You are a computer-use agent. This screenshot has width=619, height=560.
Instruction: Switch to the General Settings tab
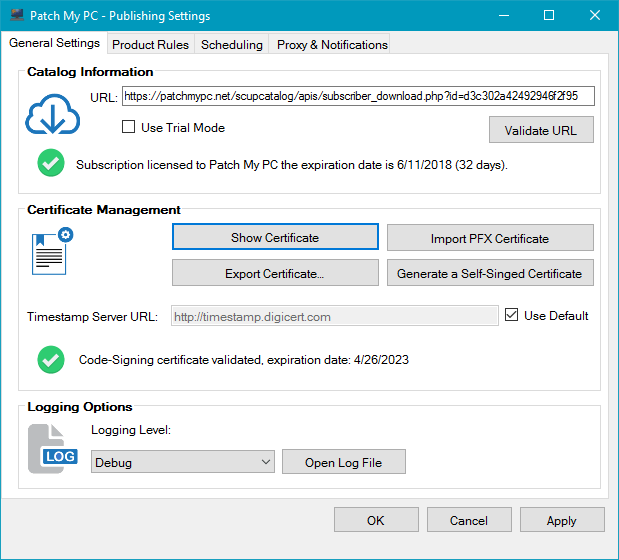[x=54, y=43]
